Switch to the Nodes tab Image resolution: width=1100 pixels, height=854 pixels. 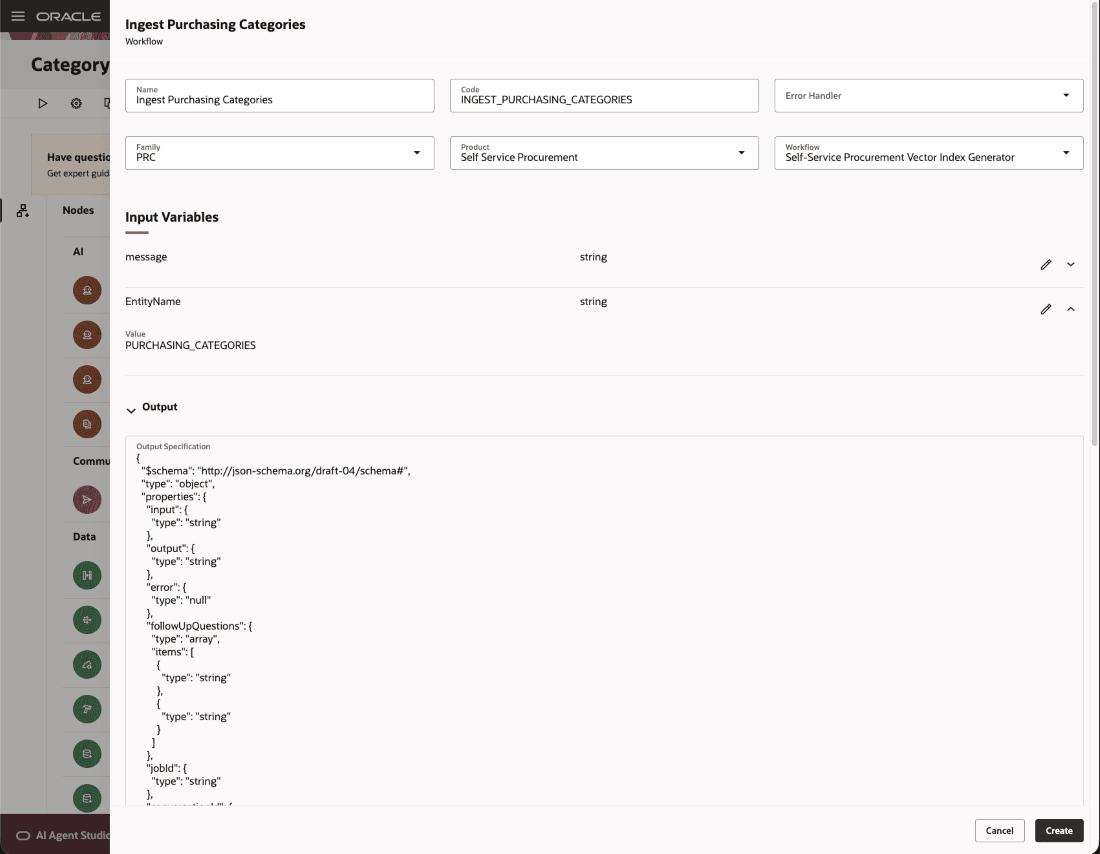78,210
